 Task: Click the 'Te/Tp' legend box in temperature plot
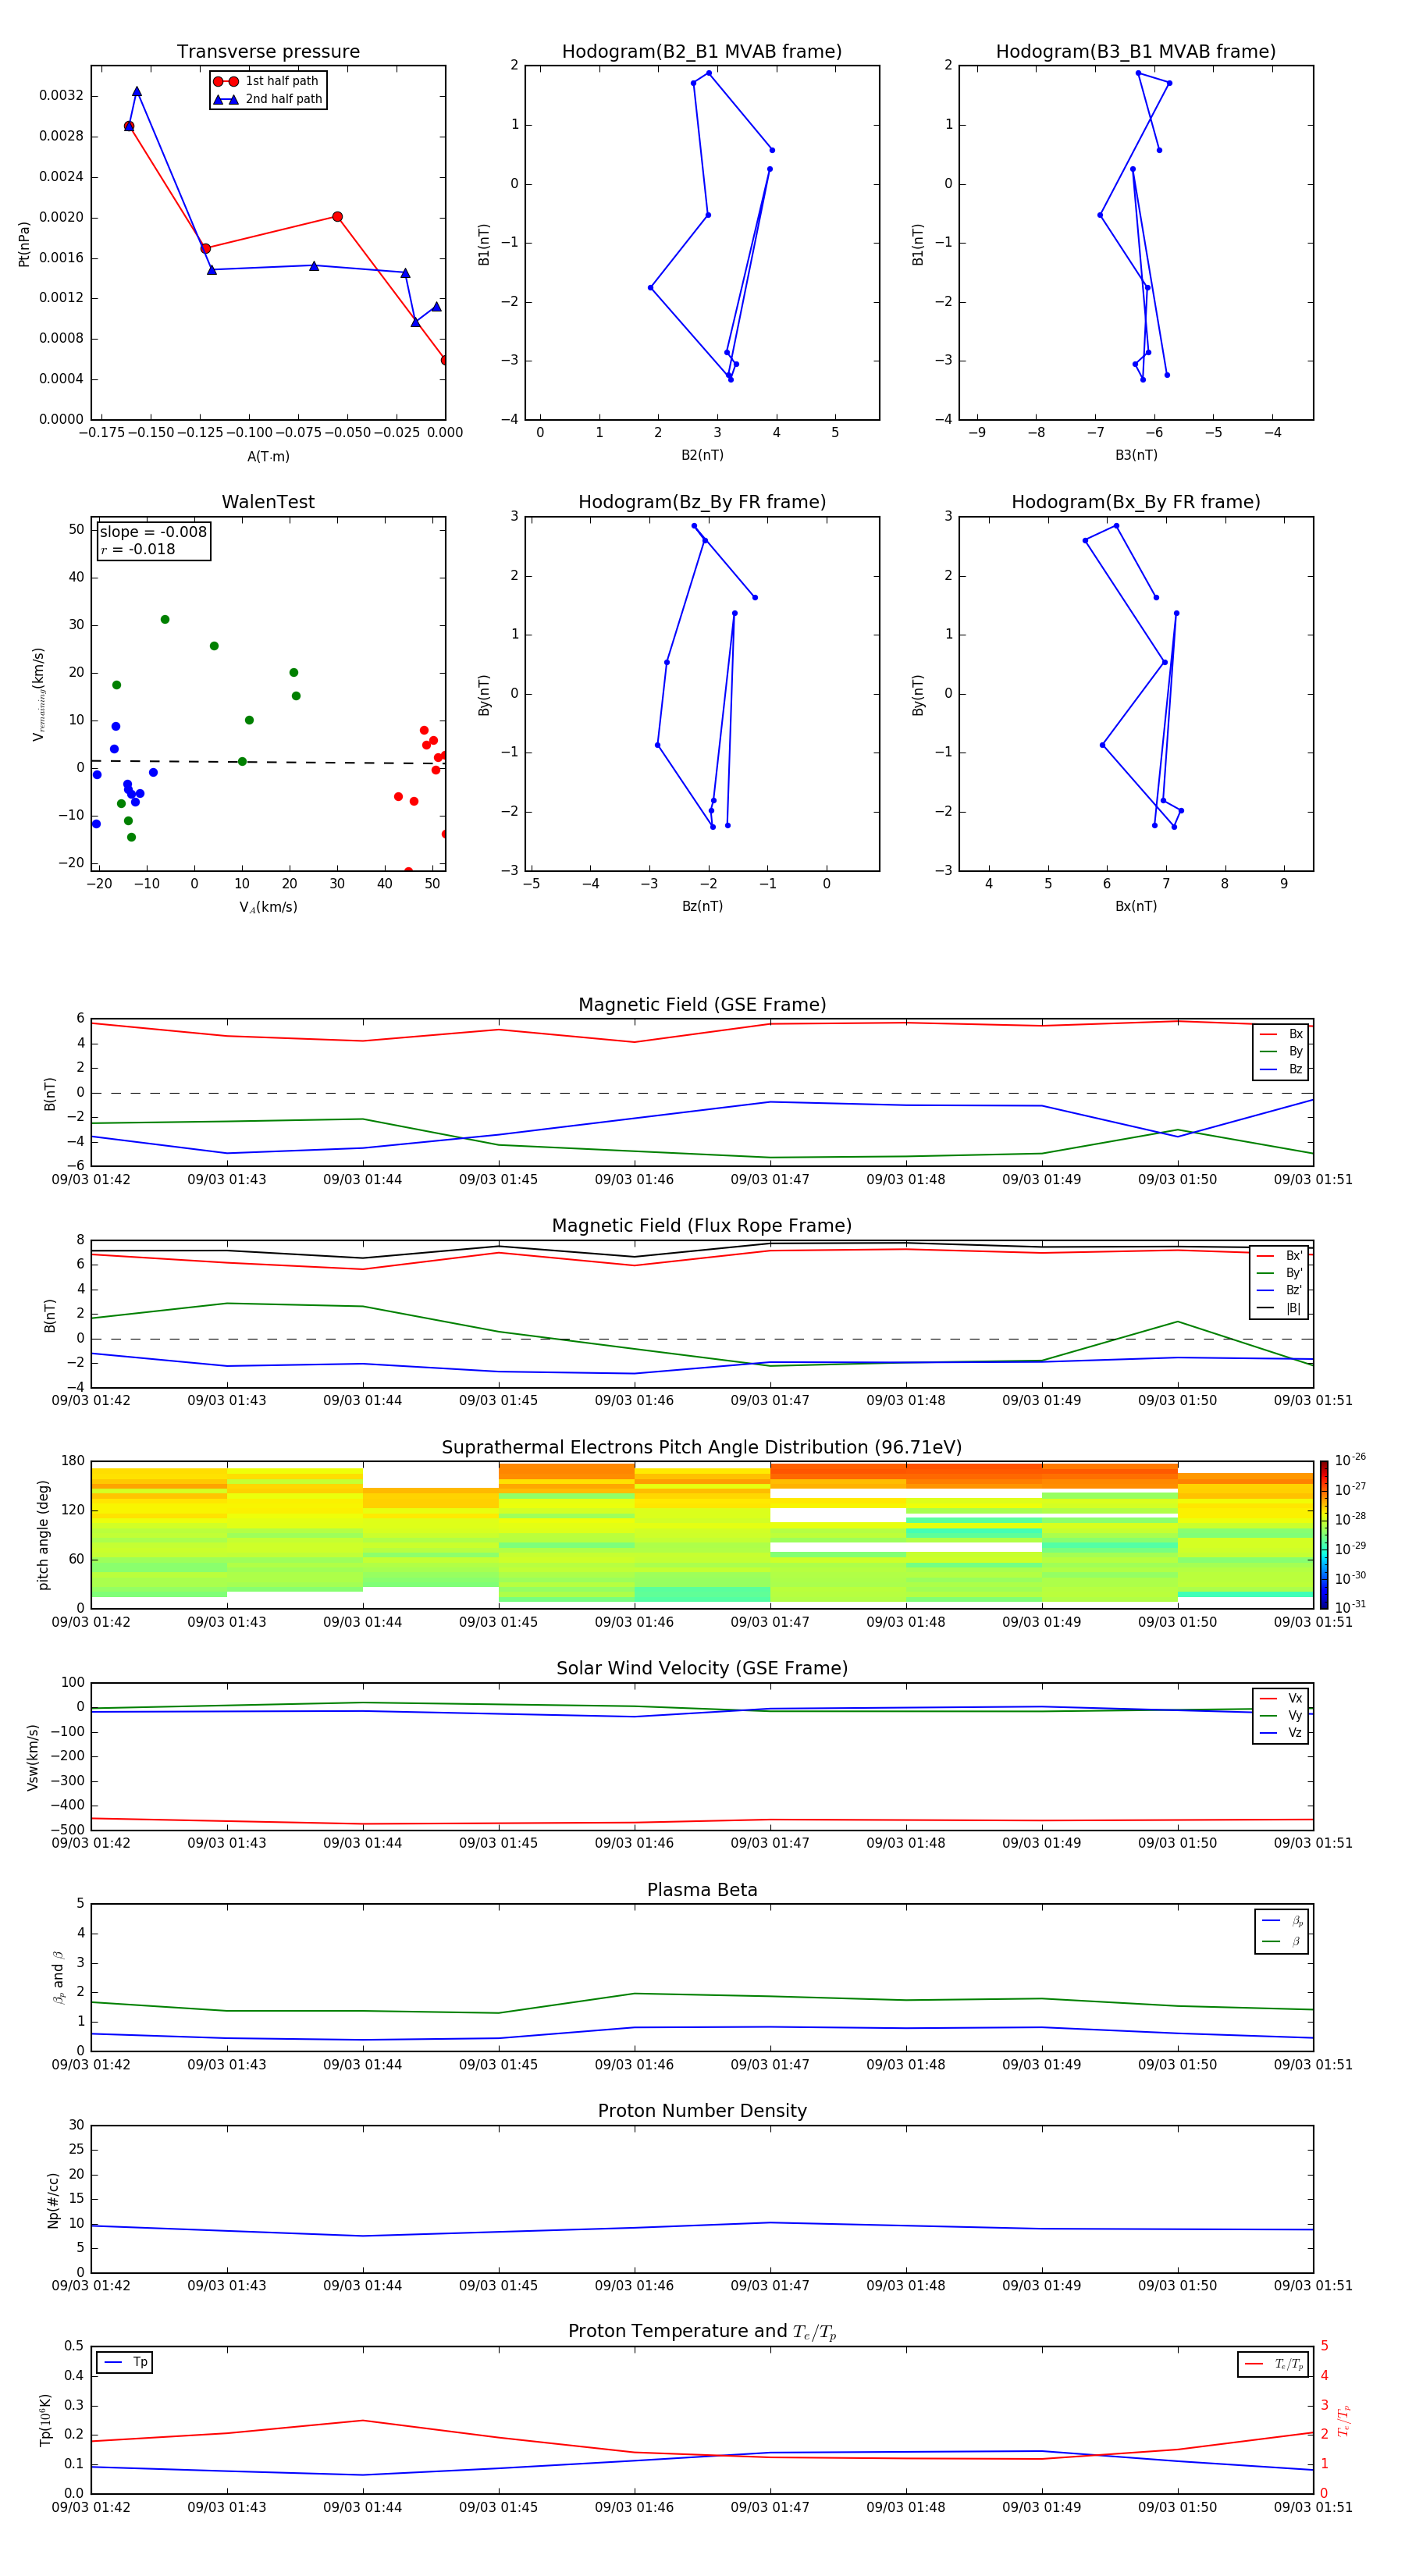(1273, 2364)
